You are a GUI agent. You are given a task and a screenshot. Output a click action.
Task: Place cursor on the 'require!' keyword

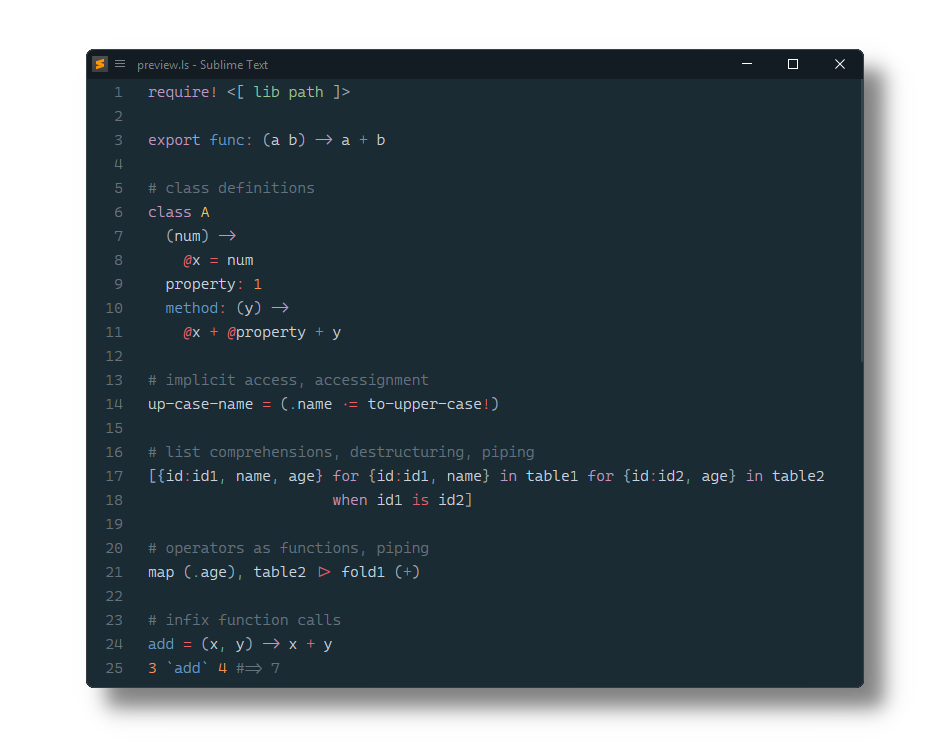[182, 92]
